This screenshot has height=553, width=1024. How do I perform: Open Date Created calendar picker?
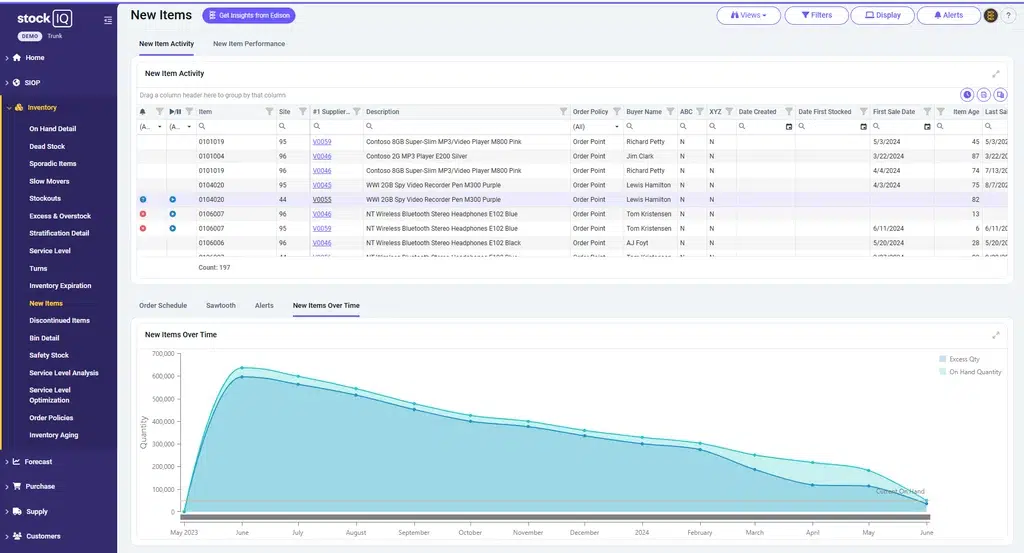(789, 127)
